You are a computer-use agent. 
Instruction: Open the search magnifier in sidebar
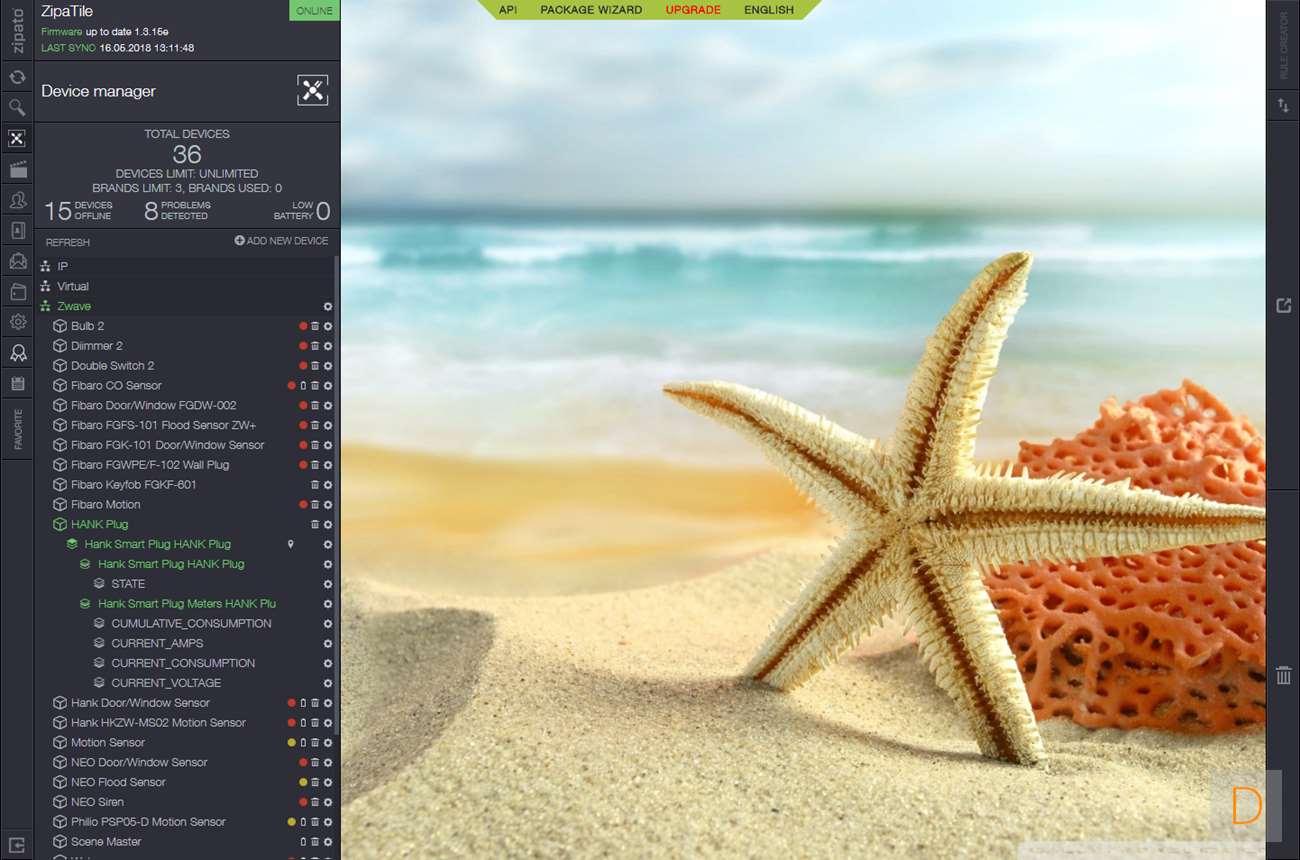pos(17,107)
